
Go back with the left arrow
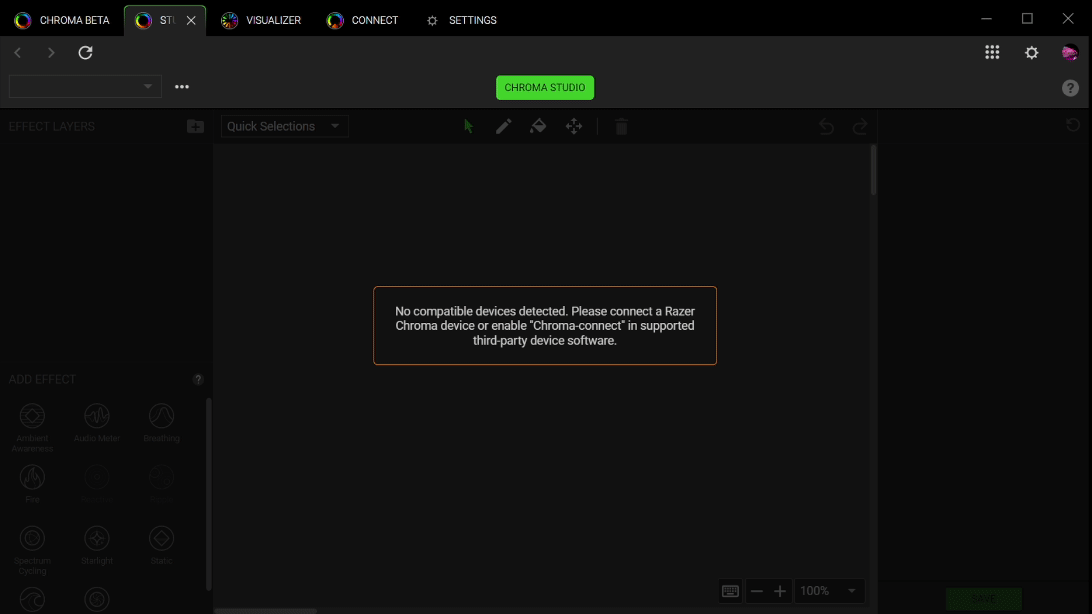pyautogui.click(x=18, y=52)
